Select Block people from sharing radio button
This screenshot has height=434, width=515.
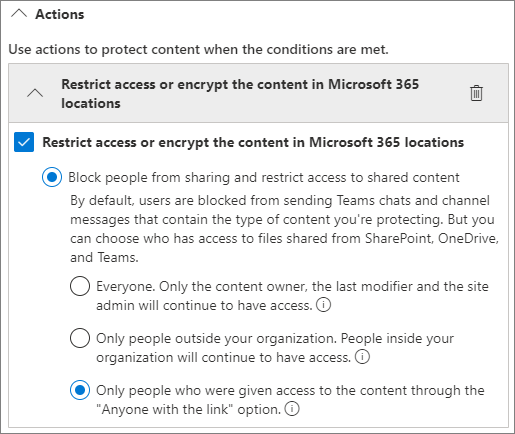[52, 177]
